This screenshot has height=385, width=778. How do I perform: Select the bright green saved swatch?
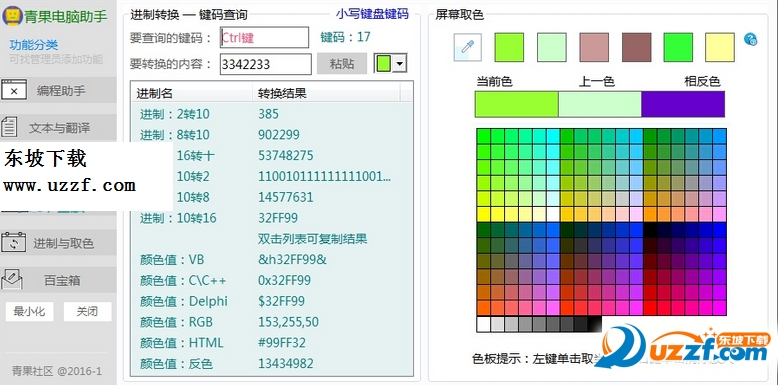coord(678,48)
